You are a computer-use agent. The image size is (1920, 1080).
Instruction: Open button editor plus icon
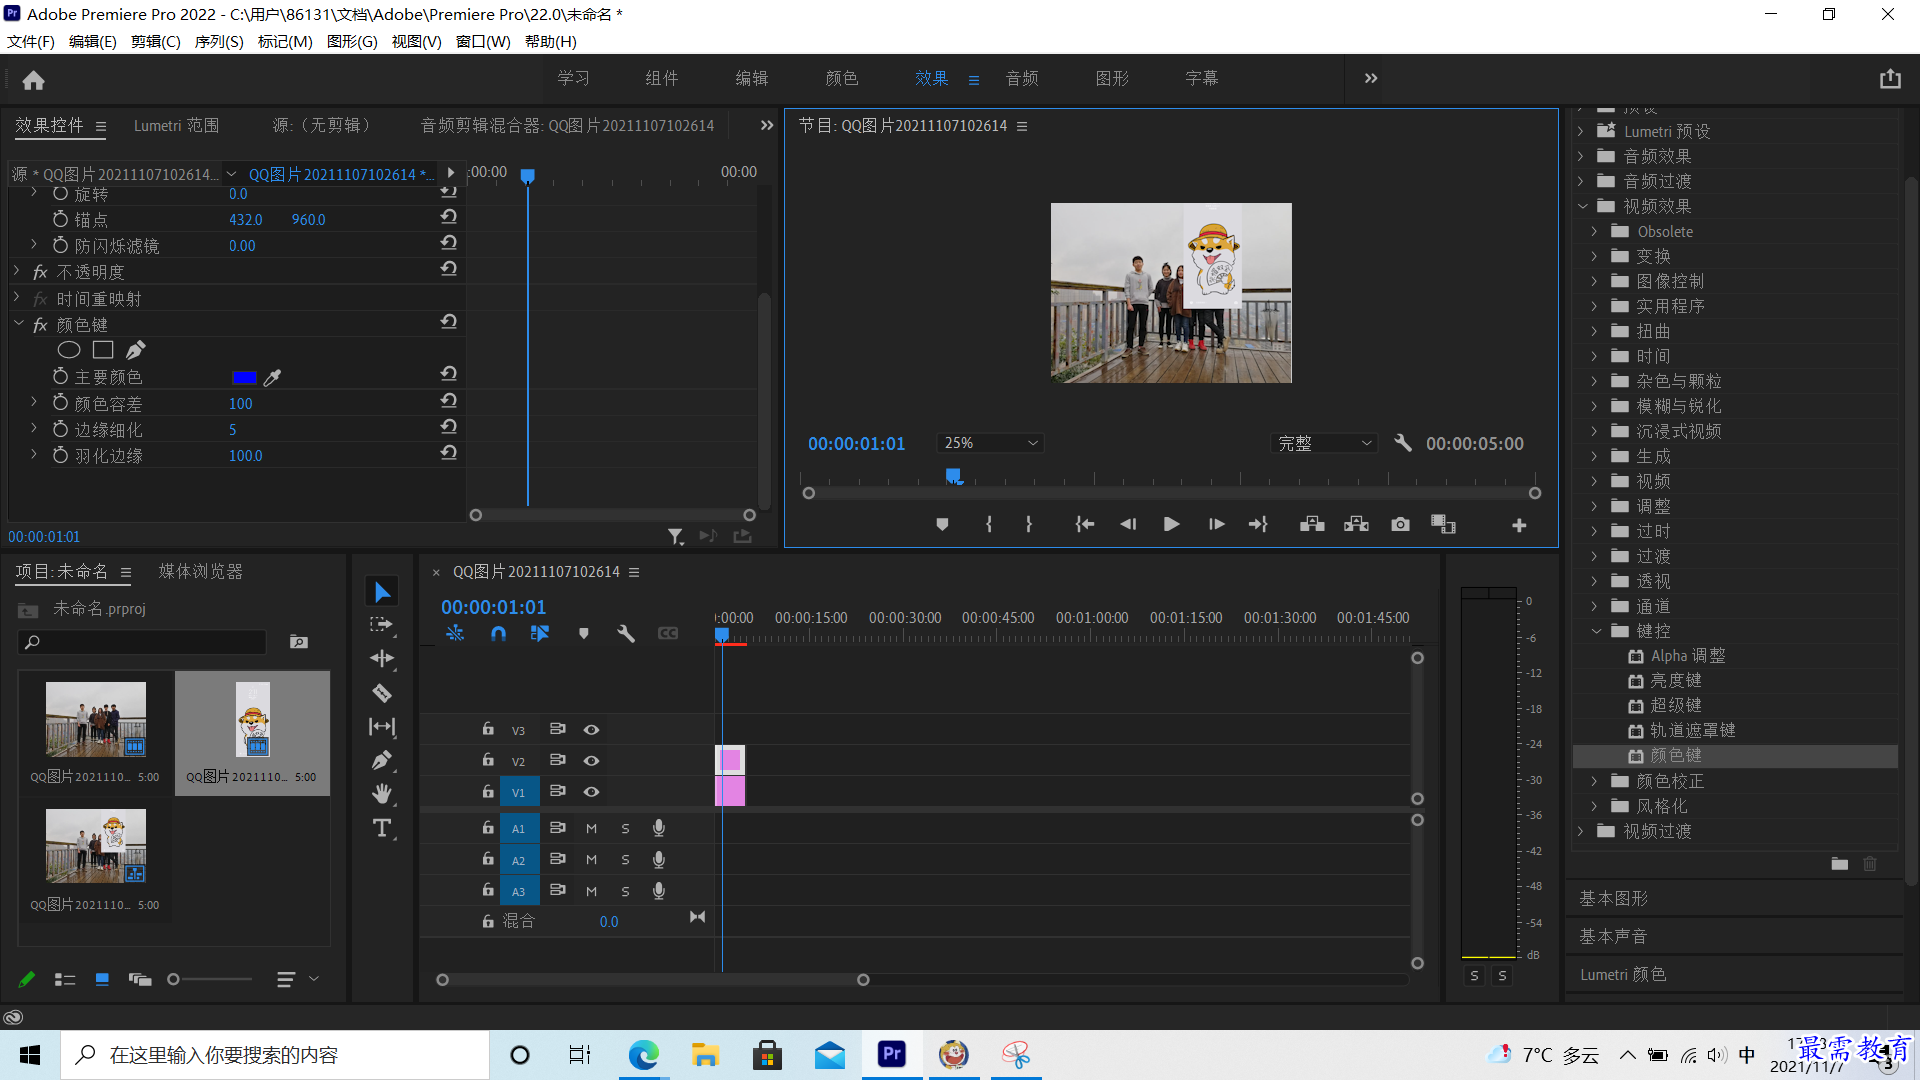[1519, 525]
